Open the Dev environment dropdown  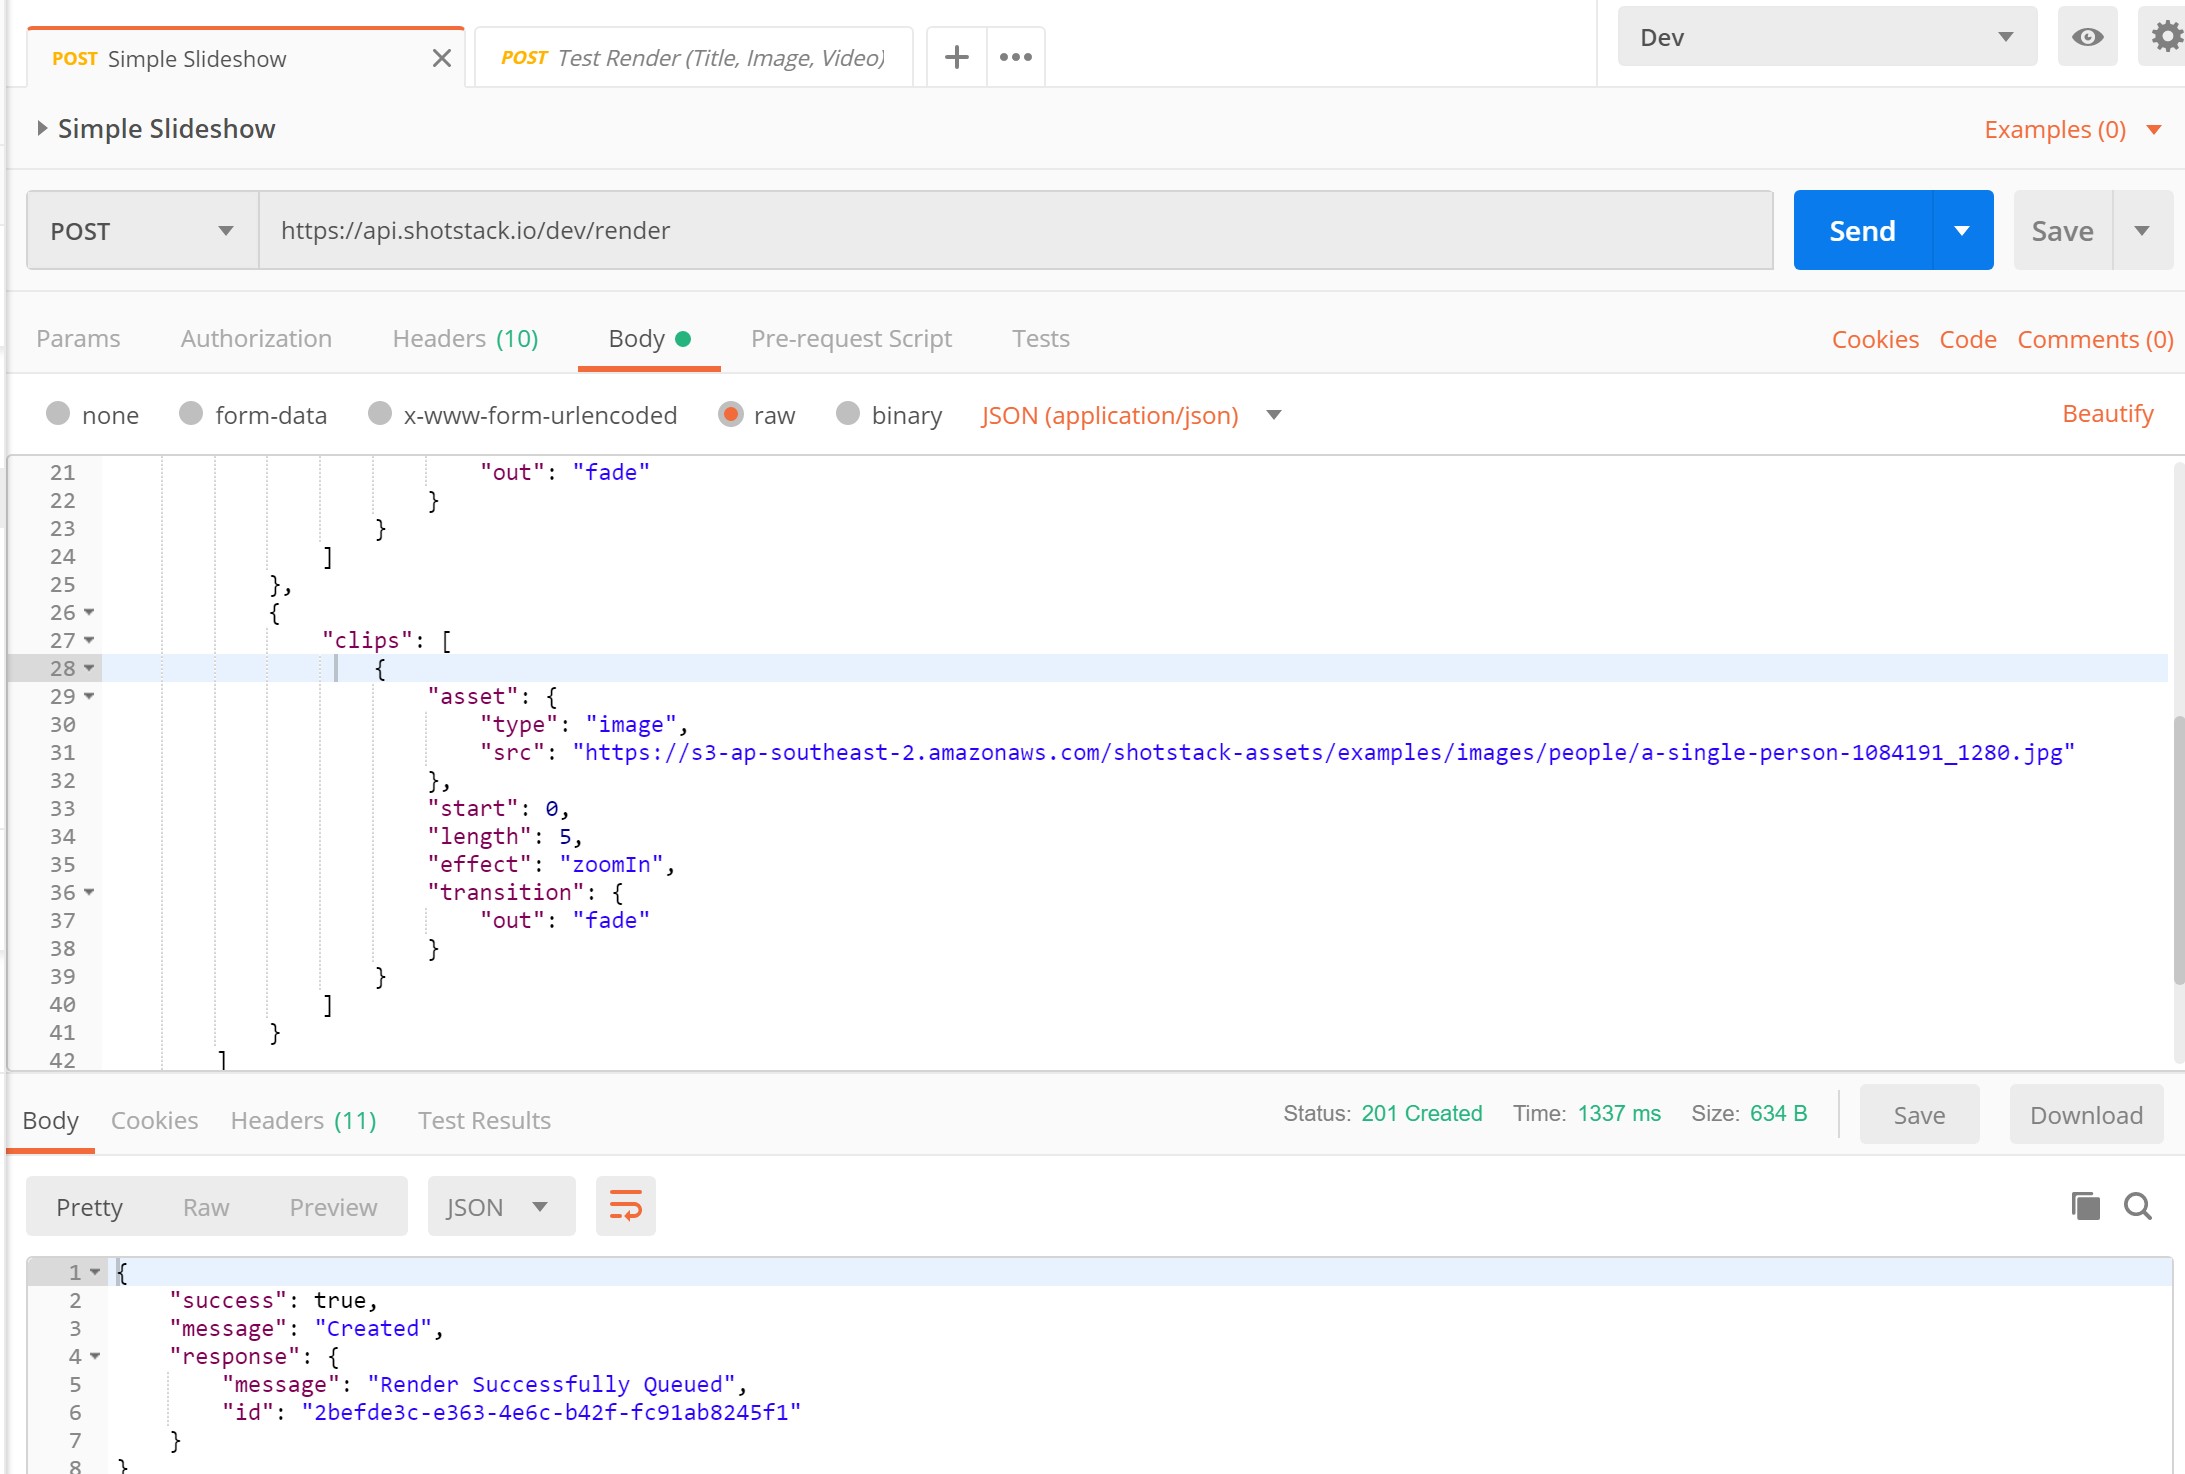[1826, 37]
